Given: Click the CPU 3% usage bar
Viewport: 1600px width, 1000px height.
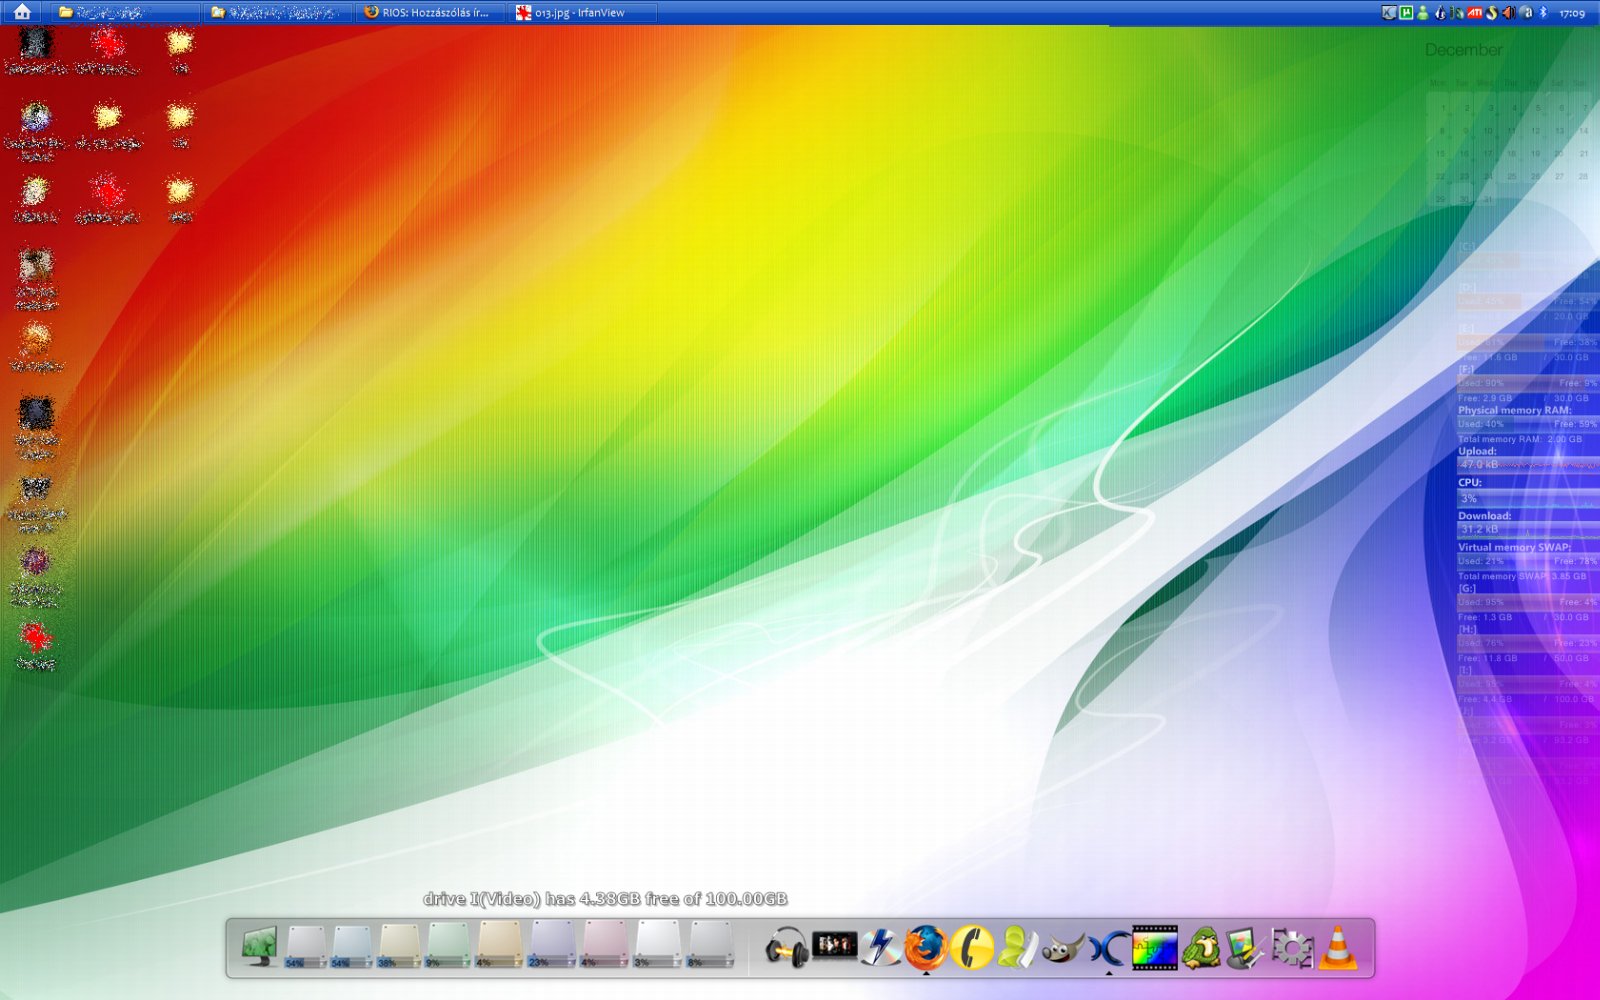Looking at the screenshot, I should [x=1528, y=498].
